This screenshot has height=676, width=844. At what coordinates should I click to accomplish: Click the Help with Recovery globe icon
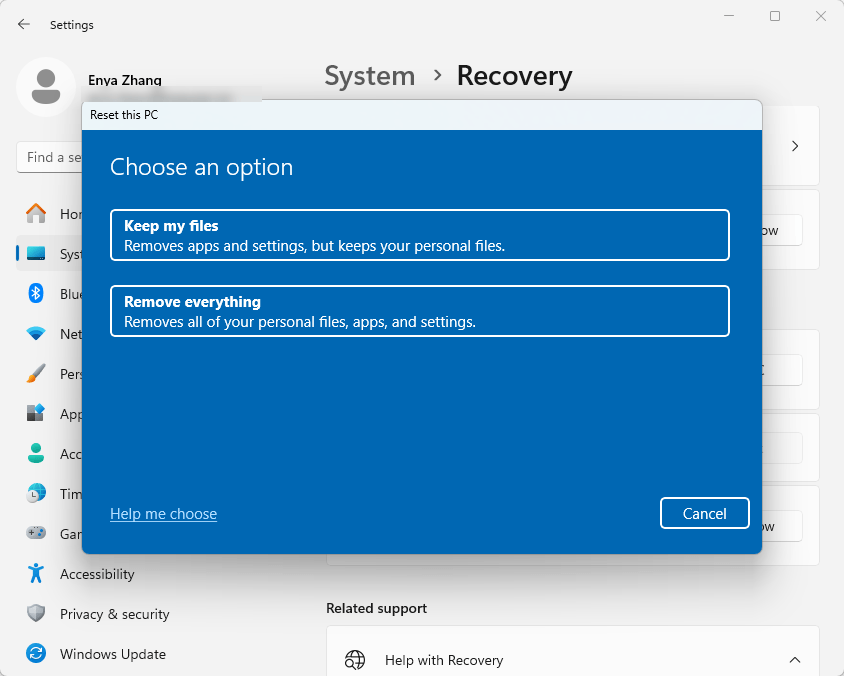coord(355,660)
